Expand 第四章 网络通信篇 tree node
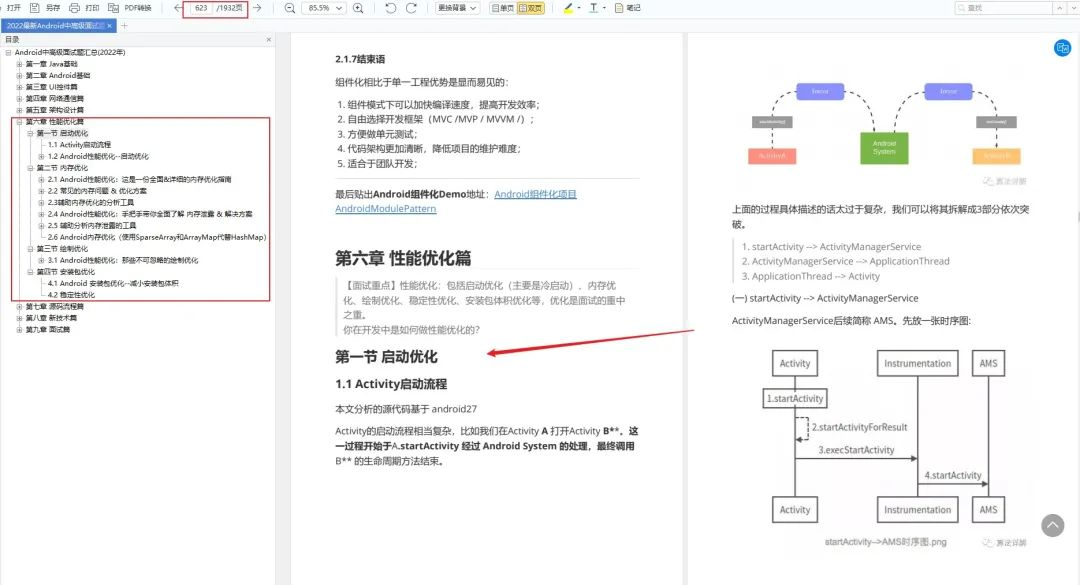The height and width of the screenshot is (585, 1080). (19, 99)
